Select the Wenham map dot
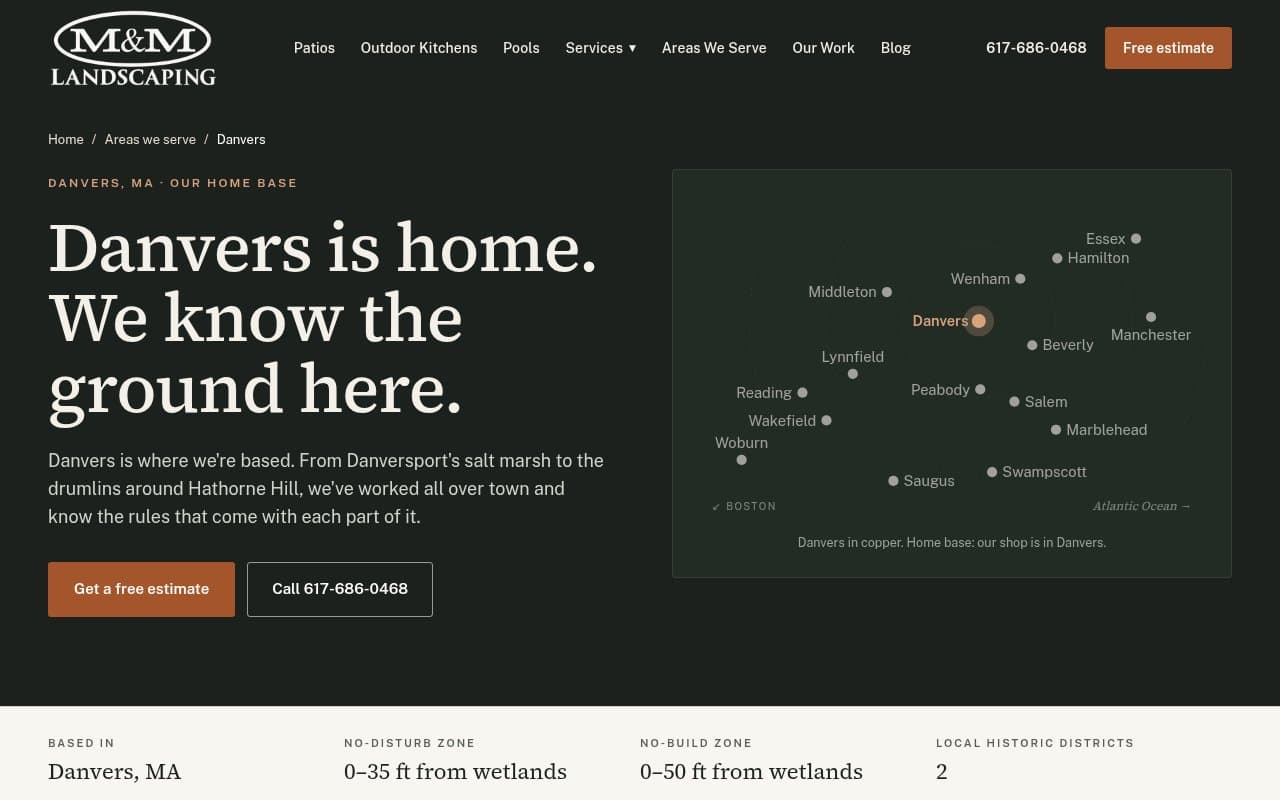This screenshot has height=800, width=1280. point(1020,279)
